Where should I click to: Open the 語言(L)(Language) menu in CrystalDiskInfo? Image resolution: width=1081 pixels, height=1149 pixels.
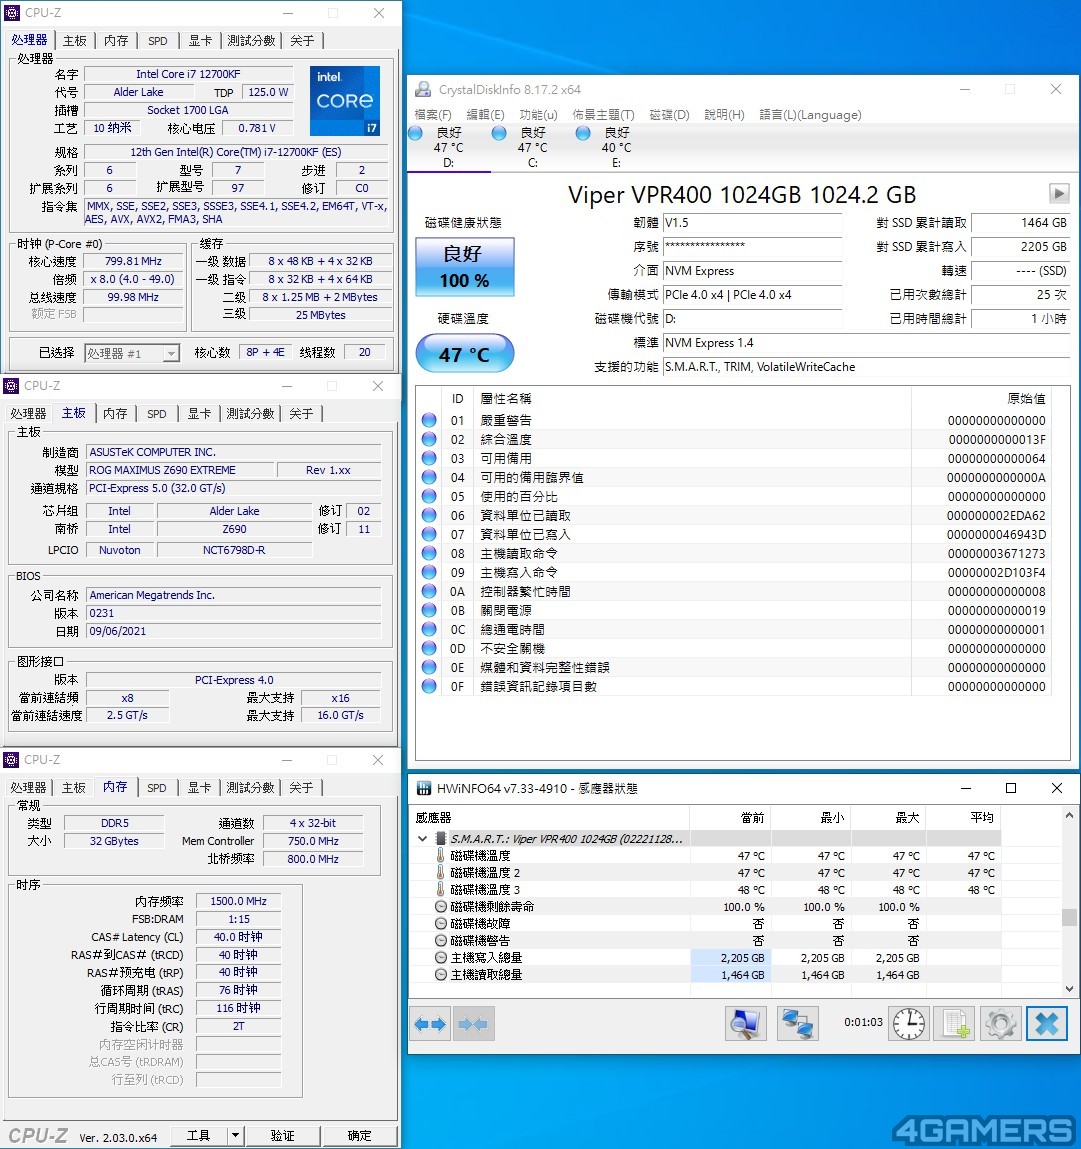pyautogui.click(x=811, y=115)
